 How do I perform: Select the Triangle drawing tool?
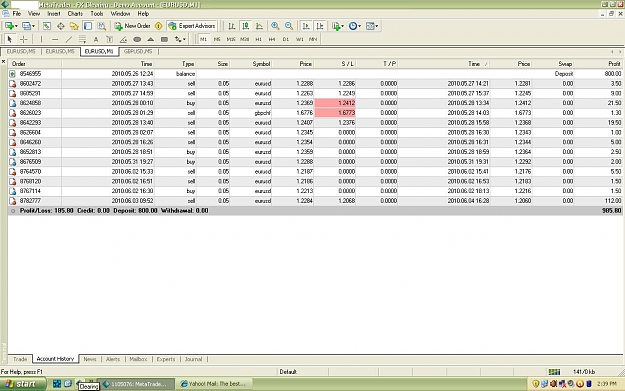[151, 39]
